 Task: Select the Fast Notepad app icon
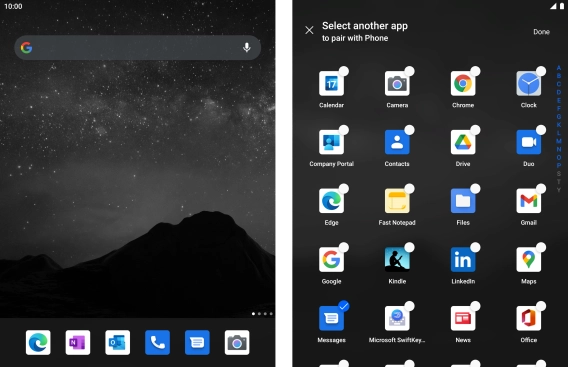pos(397,201)
